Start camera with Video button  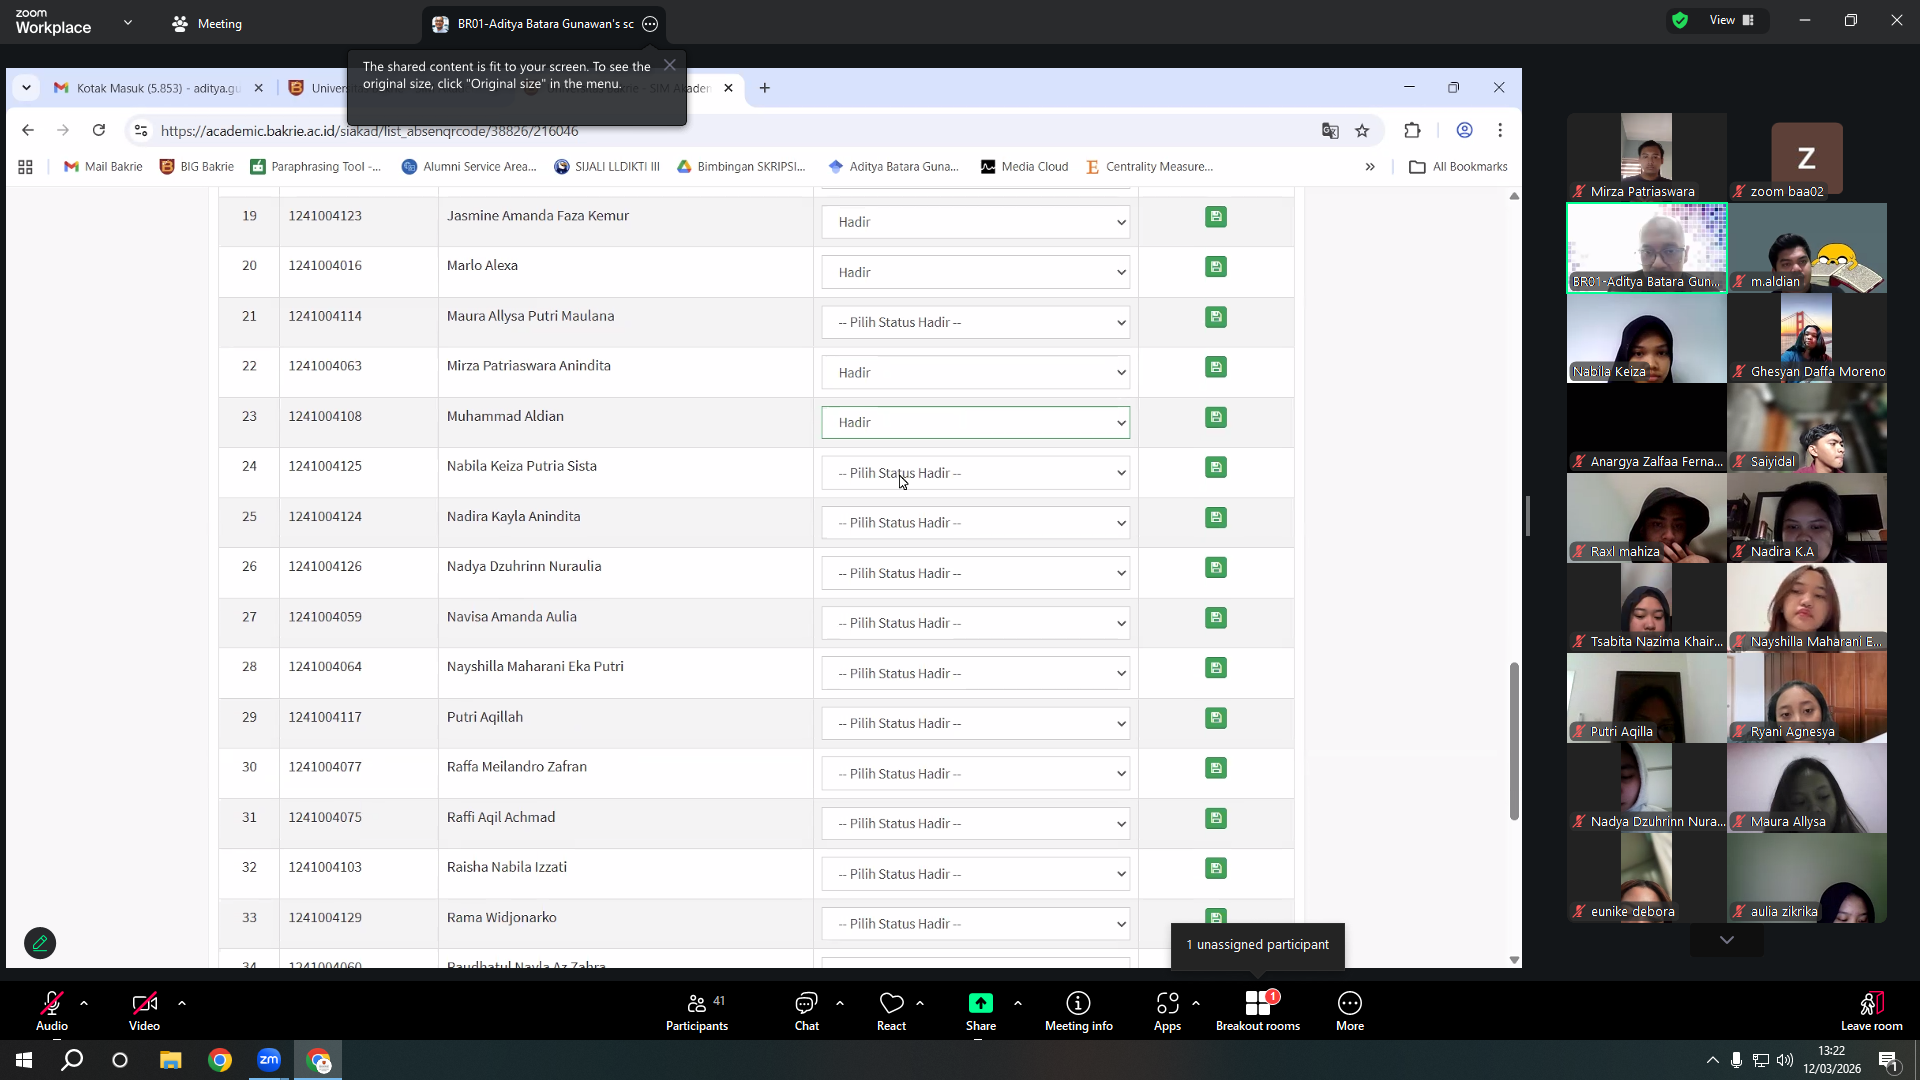click(144, 1012)
